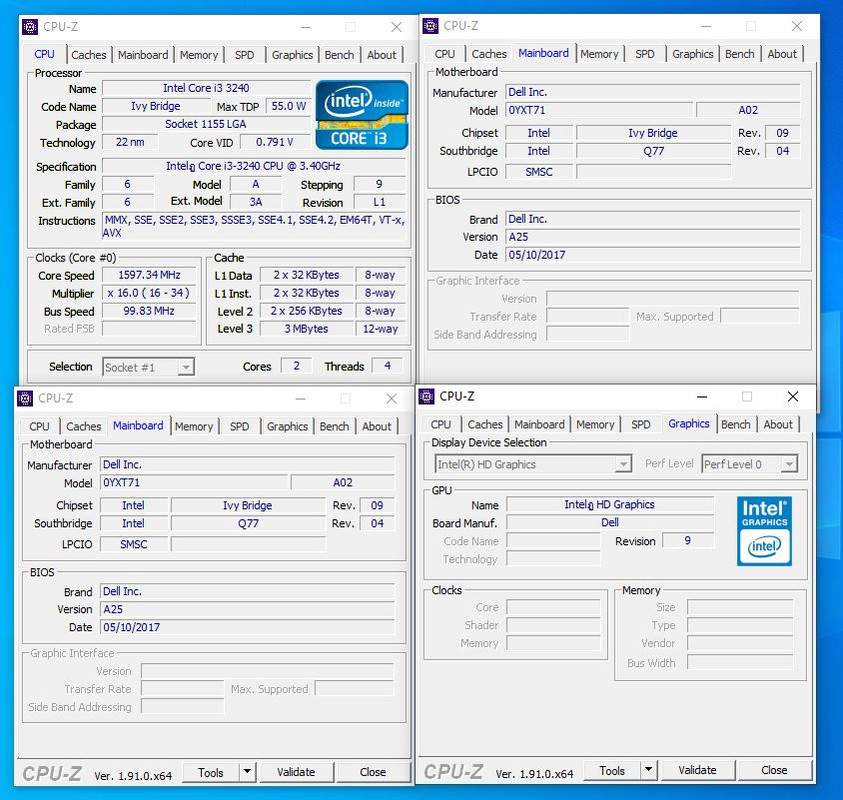Switch to CPU tab in Graphics window

[441, 424]
